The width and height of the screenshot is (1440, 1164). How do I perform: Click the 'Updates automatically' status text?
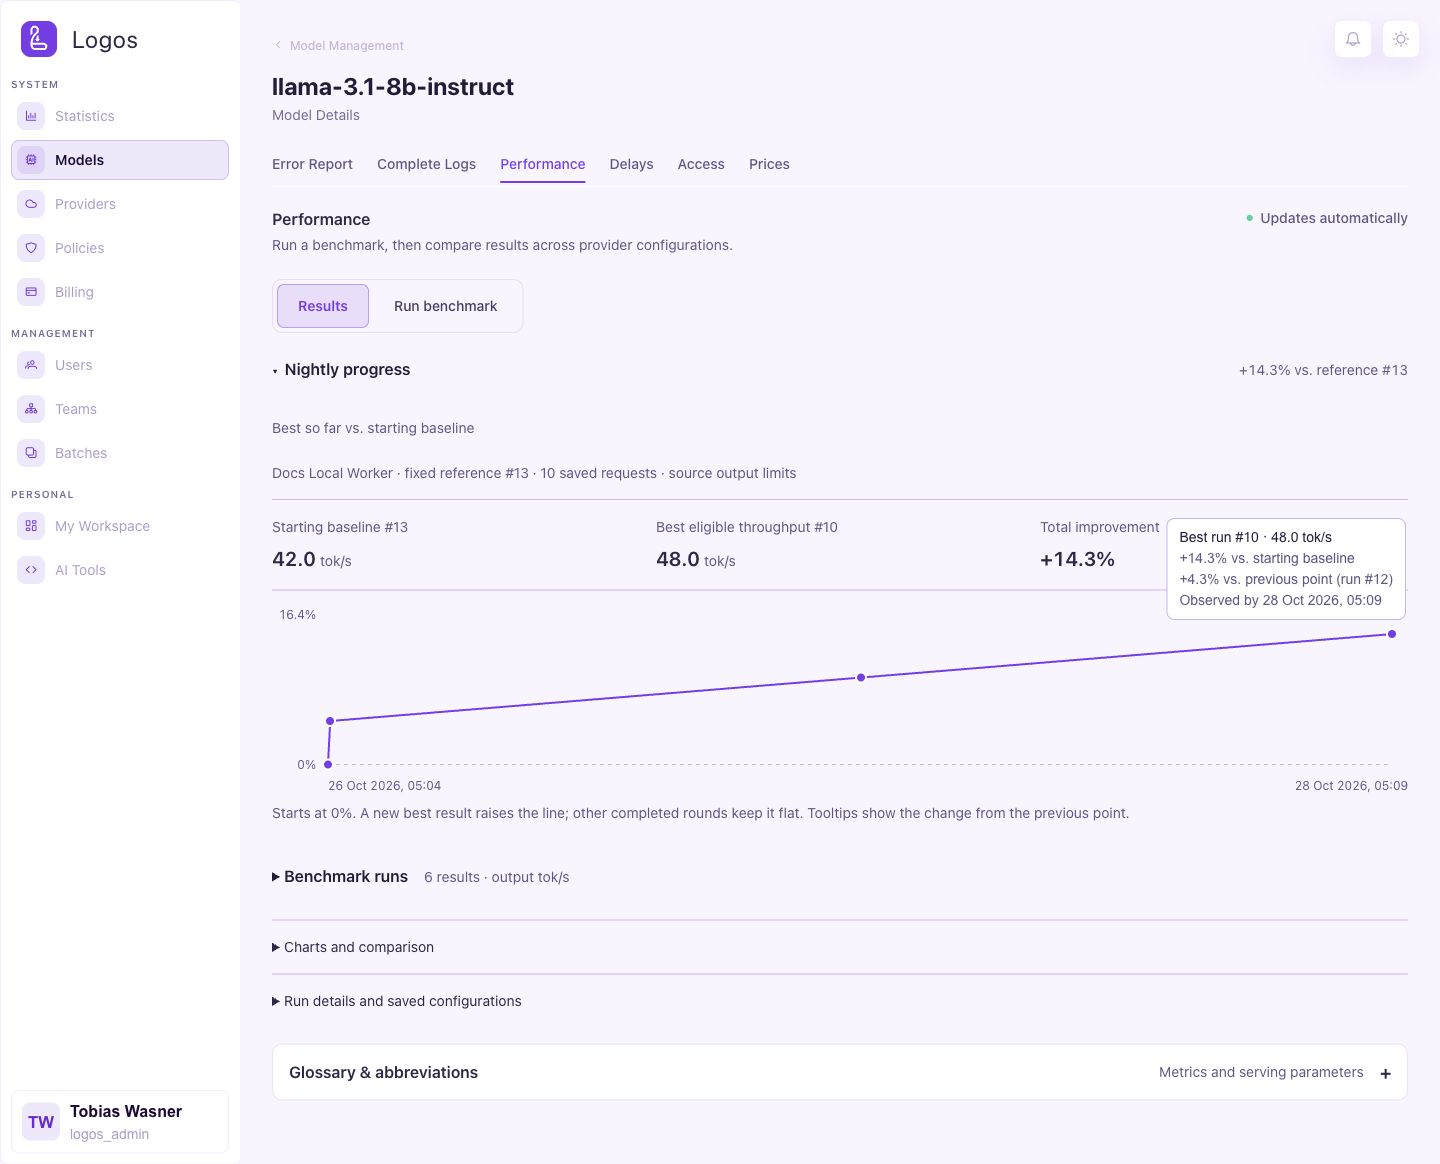click(1333, 218)
